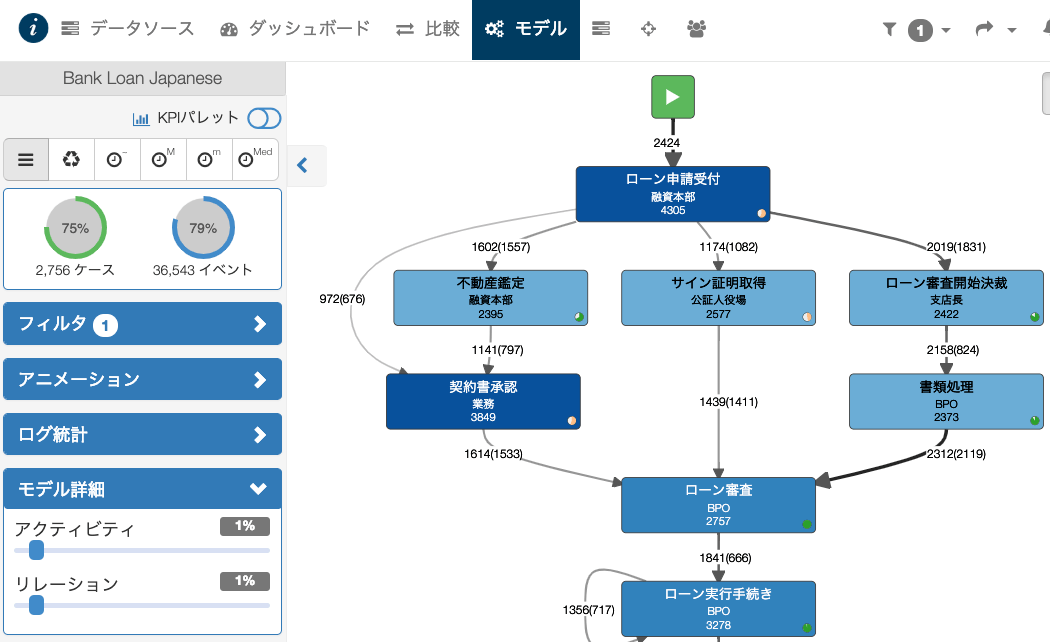Click the status dot on 契約書承認 node

[572, 420]
